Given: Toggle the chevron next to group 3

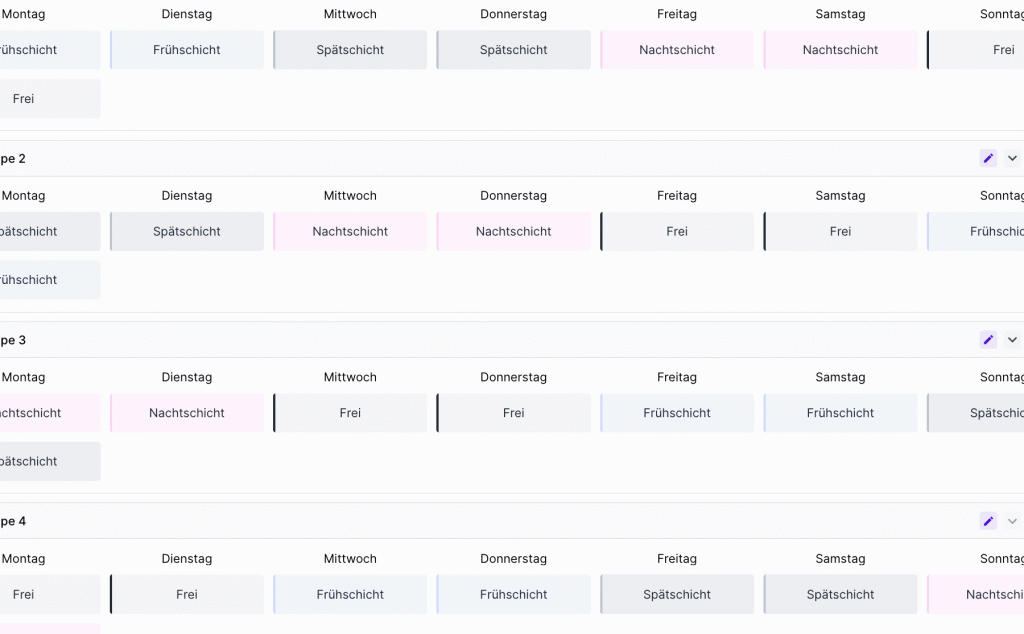Looking at the screenshot, I should [x=1012, y=340].
